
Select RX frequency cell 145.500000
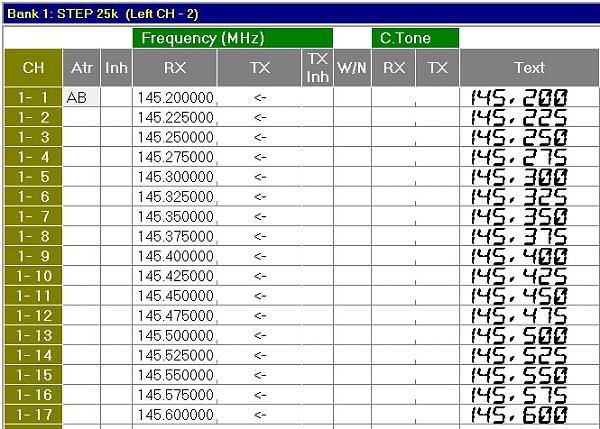tap(174, 336)
